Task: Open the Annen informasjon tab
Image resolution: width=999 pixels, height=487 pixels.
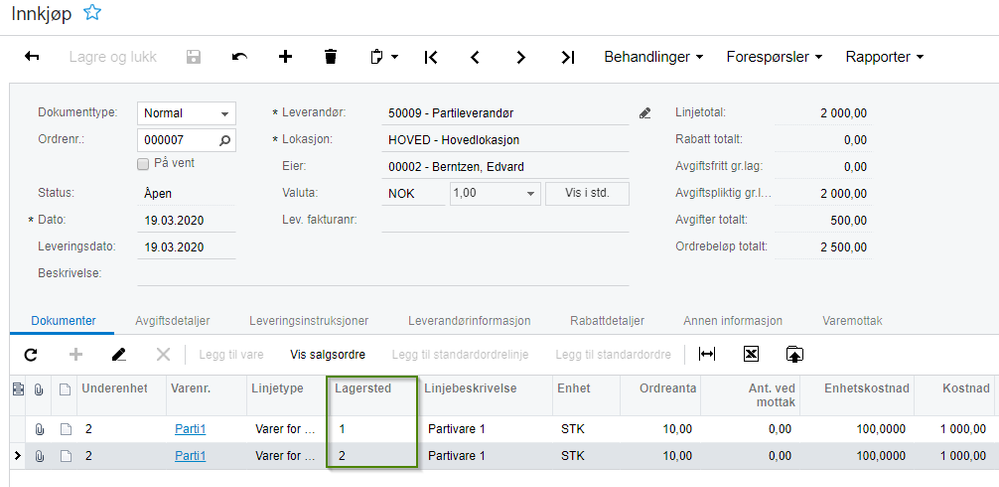Action: 733,321
